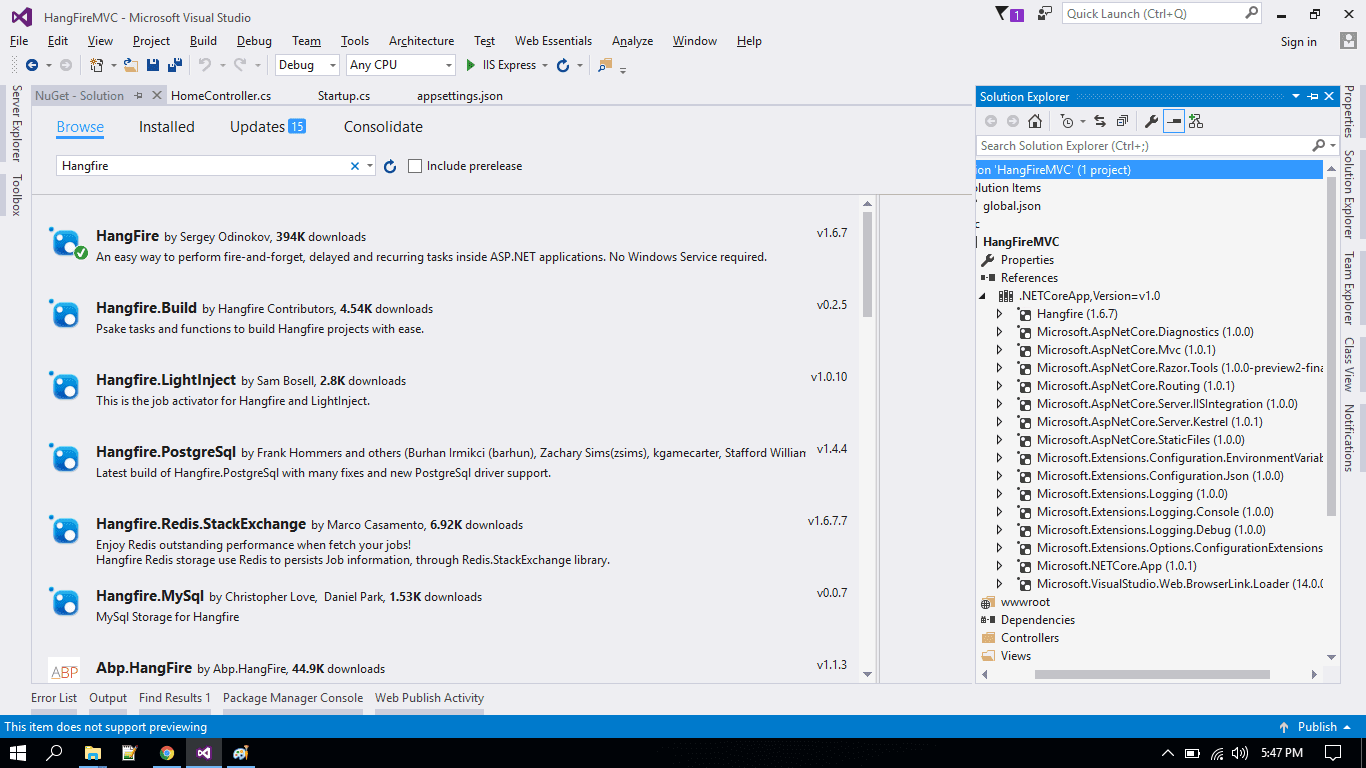Click the Properties wrench icon
This screenshot has height=768, width=1366.
[x=1151, y=121]
